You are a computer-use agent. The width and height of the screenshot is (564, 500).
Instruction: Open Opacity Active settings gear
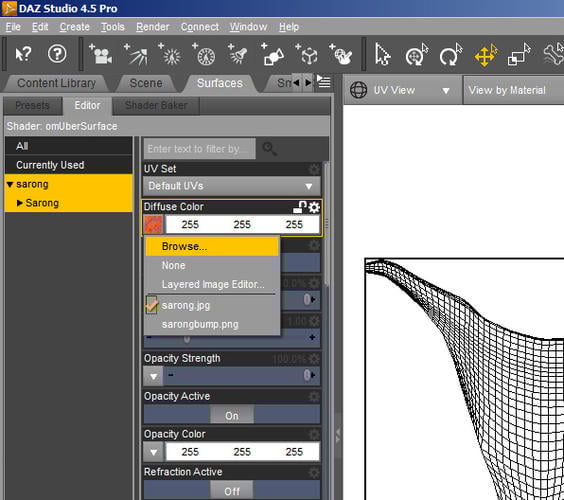[314, 396]
